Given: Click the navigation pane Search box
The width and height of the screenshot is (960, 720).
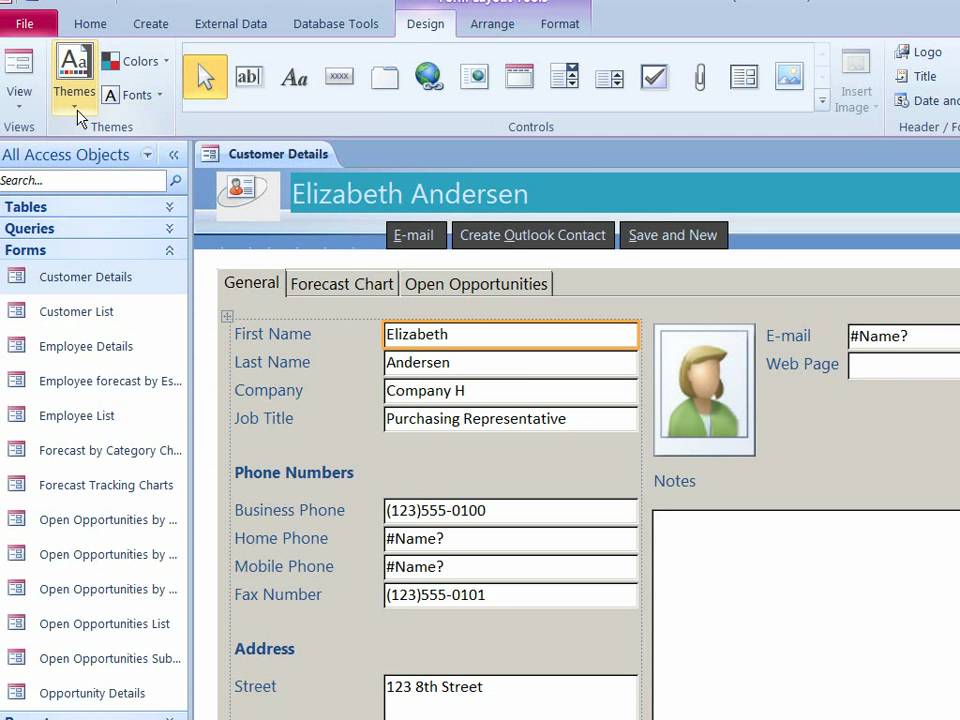Looking at the screenshot, I should [x=83, y=181].
